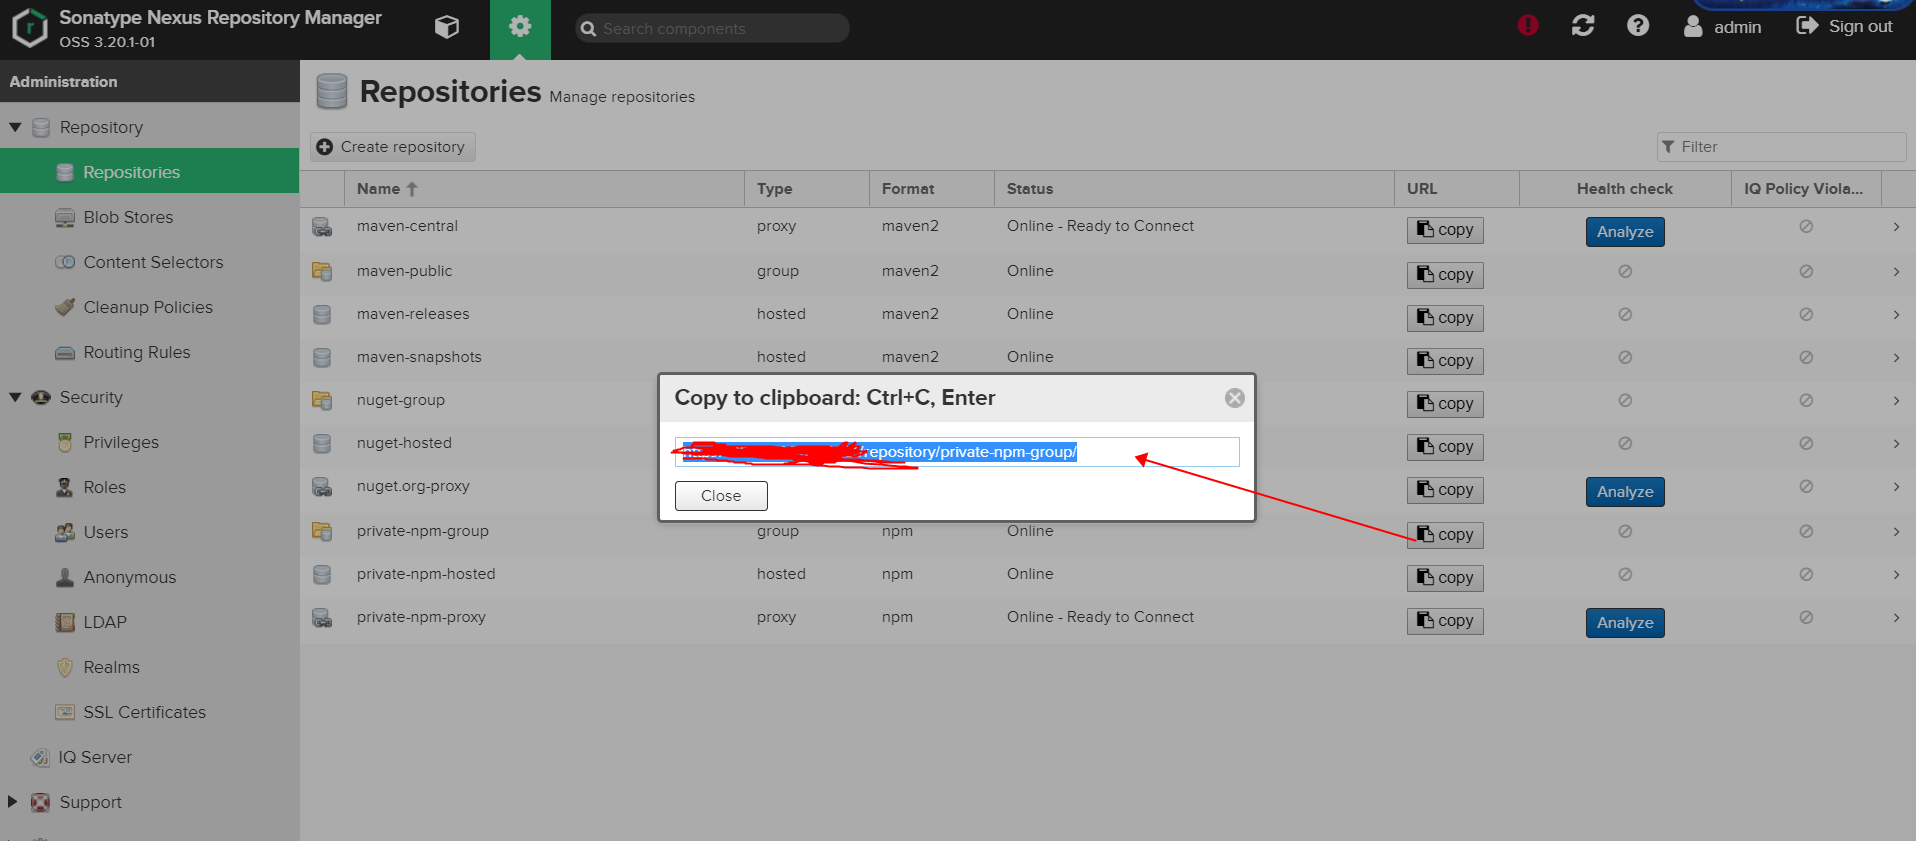Screen dimensions: 1916x841
Task: Click the red system alert icon
Action: (1528, 26)
